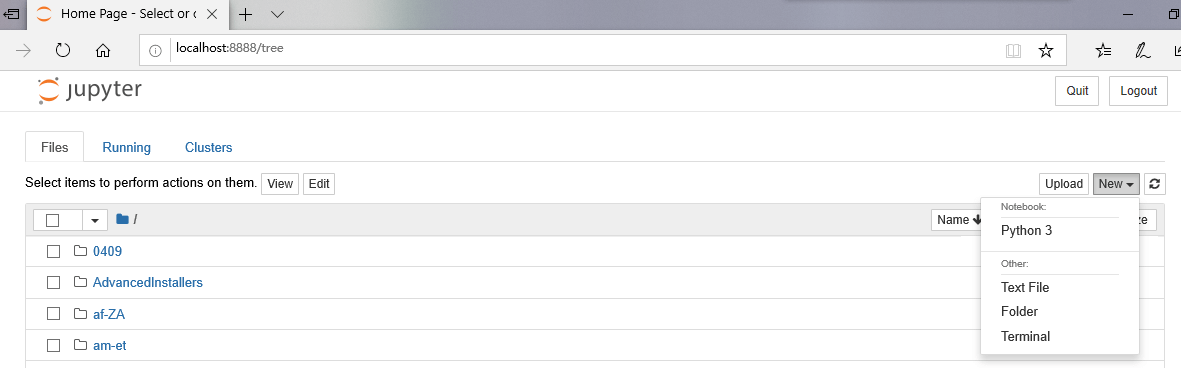Image resolution: width=1181 pixels, height=382 pixels.
Task: Refresh the notebook file list
Action: point(1155,184)
